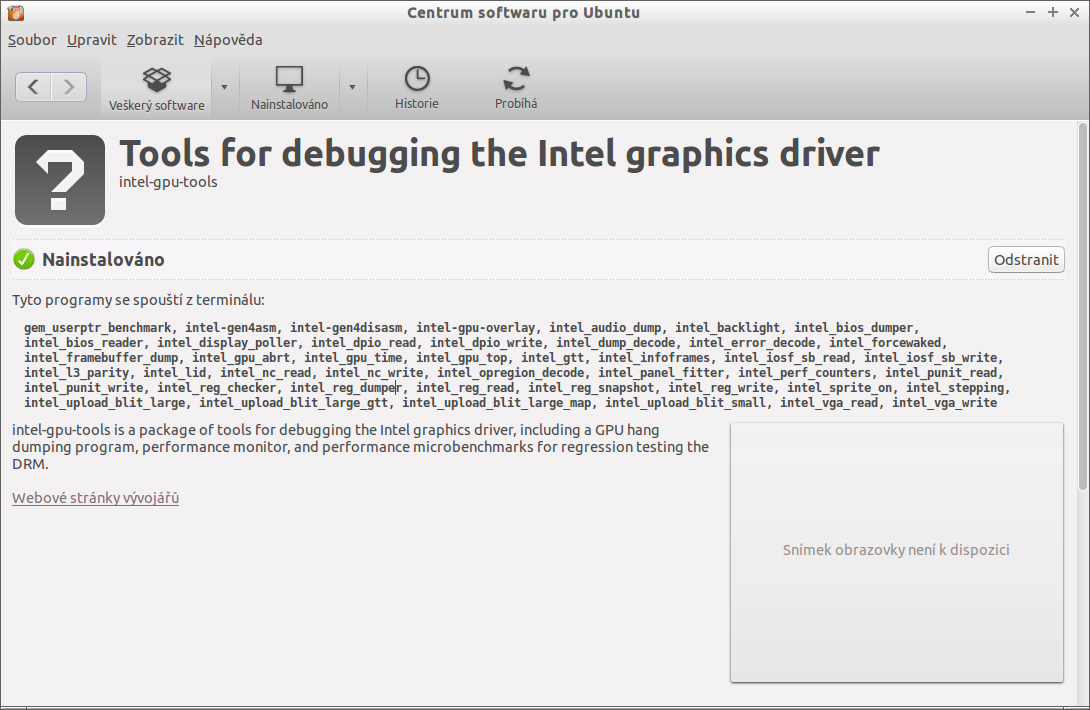Click the back navigation arrow

(x=33, y=87)
